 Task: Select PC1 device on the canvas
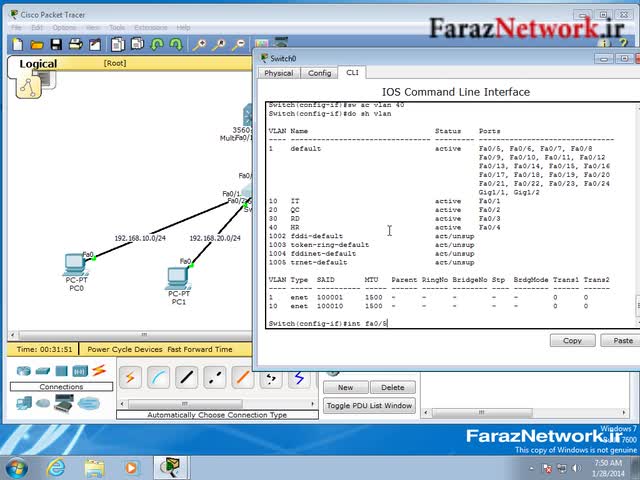pos(178,278)
